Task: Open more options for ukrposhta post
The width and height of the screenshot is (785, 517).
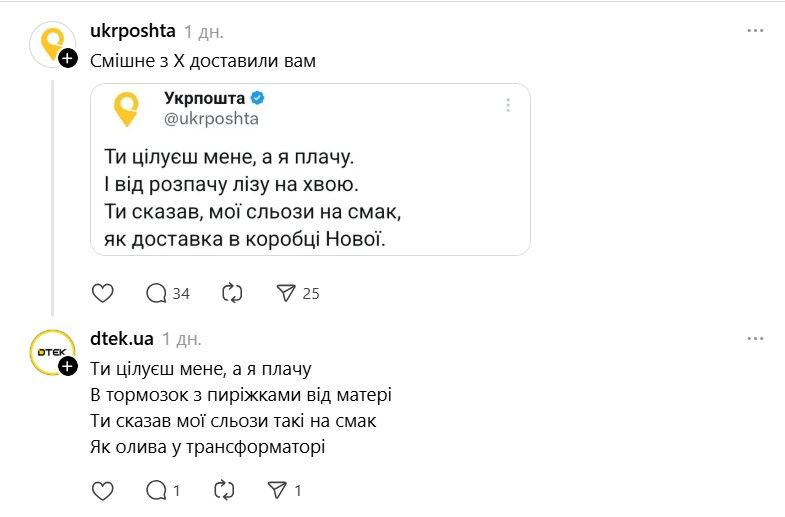Action: point(755,31)
